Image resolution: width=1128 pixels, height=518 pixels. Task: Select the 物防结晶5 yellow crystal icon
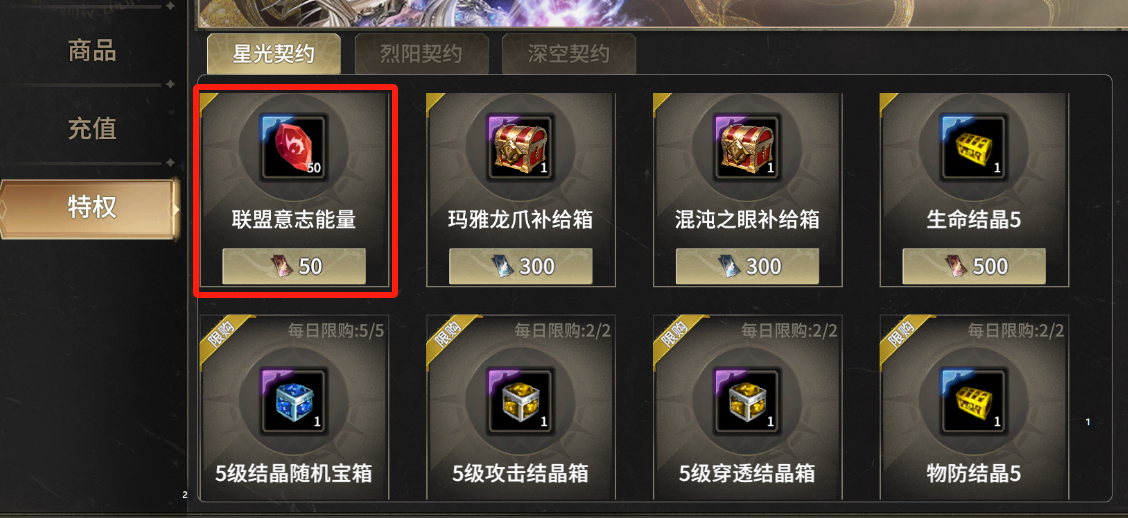974,401
